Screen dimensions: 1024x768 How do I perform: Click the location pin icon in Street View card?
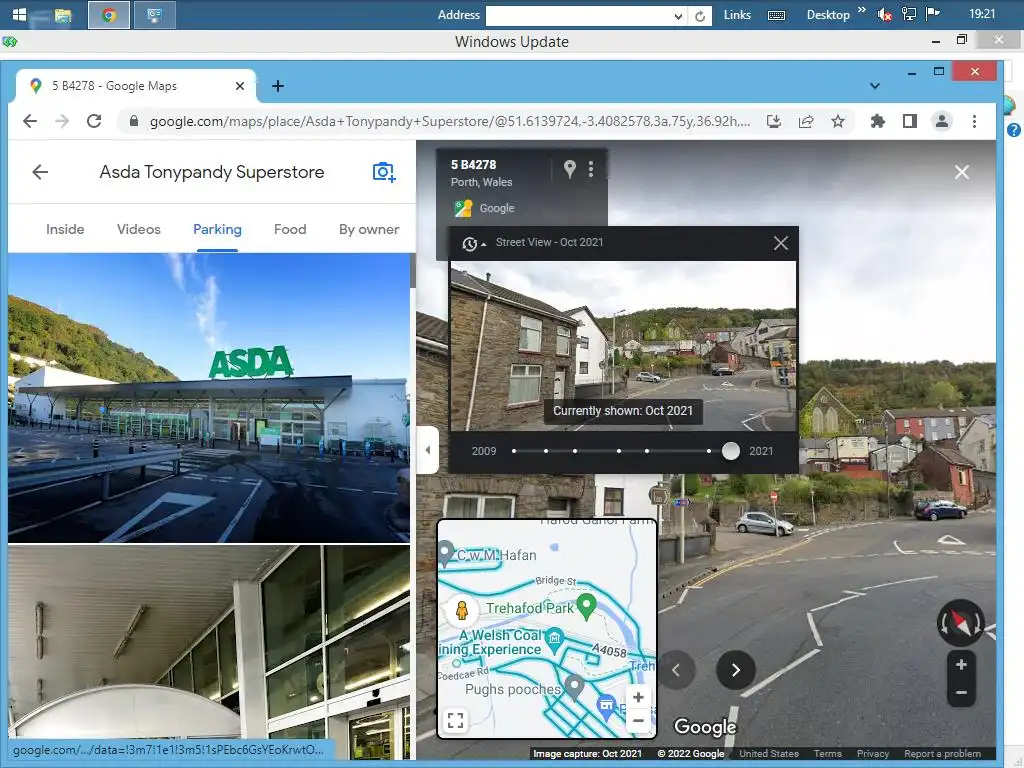click(569, 169)
